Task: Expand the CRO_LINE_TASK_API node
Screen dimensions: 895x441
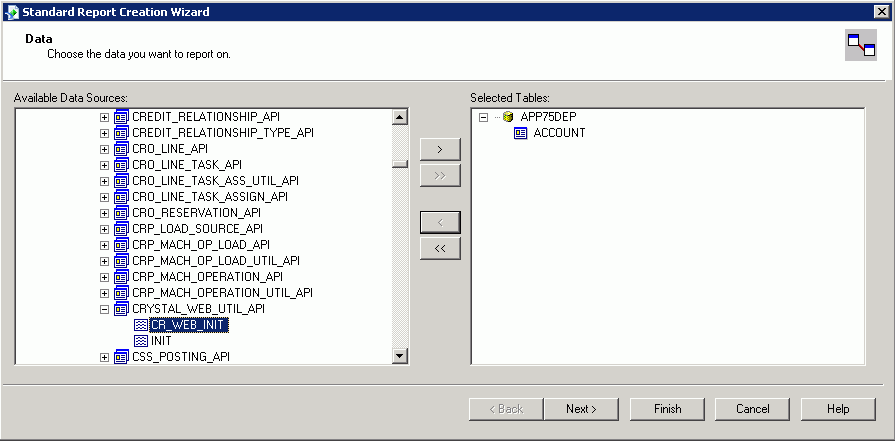Action: (x=104, y=165)
